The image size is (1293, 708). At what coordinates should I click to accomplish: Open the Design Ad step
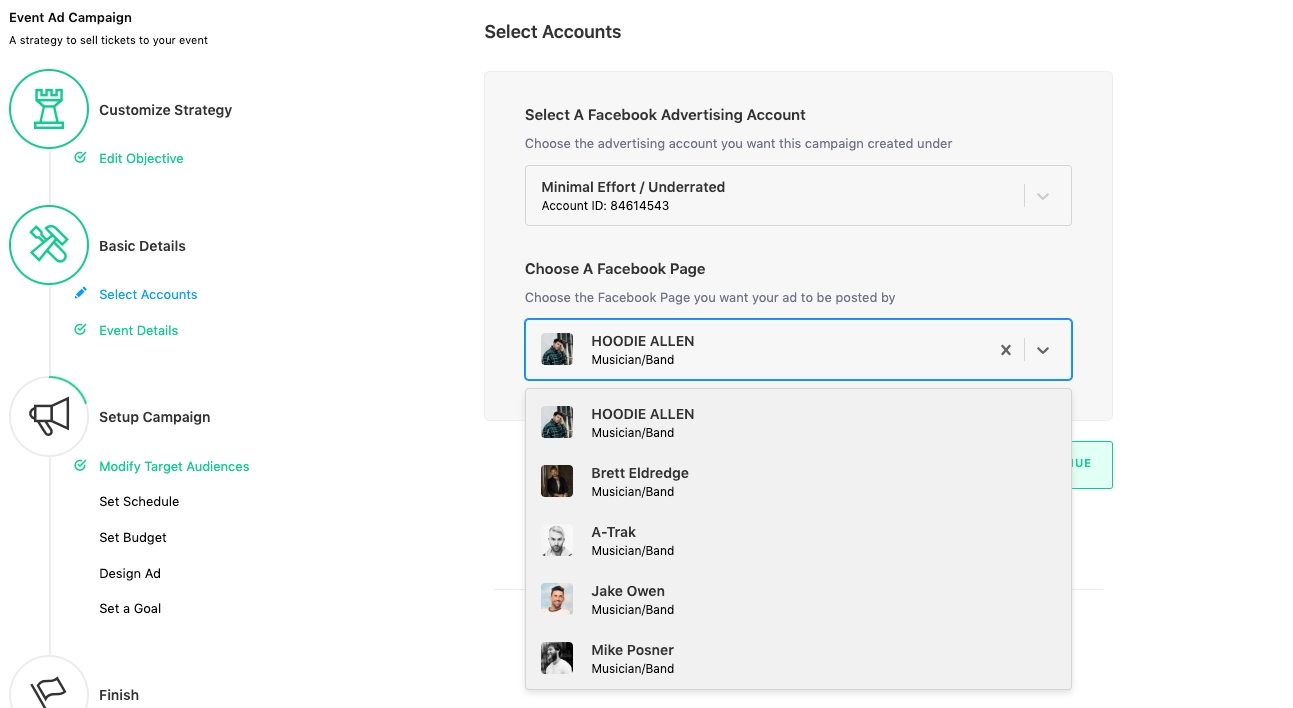tap(130, 573)
